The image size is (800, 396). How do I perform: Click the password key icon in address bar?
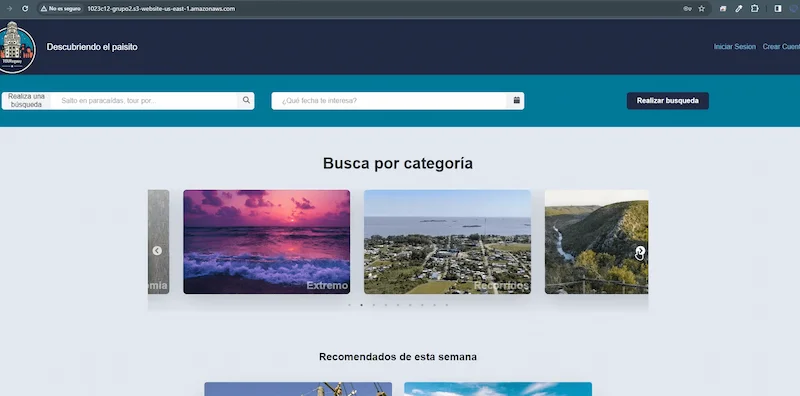pos(687,9)
